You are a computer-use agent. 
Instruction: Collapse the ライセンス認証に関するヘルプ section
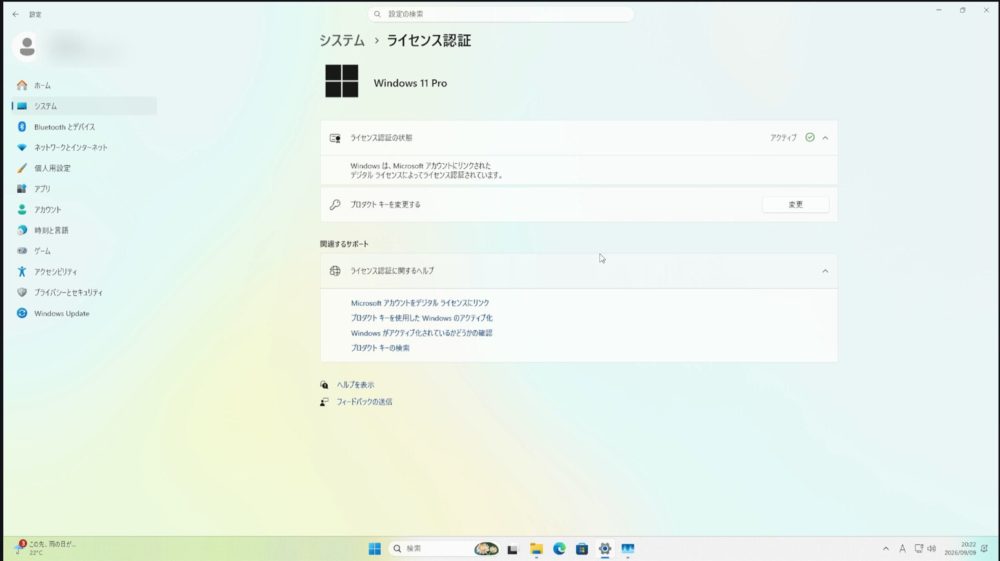click(x=825, y=271)
